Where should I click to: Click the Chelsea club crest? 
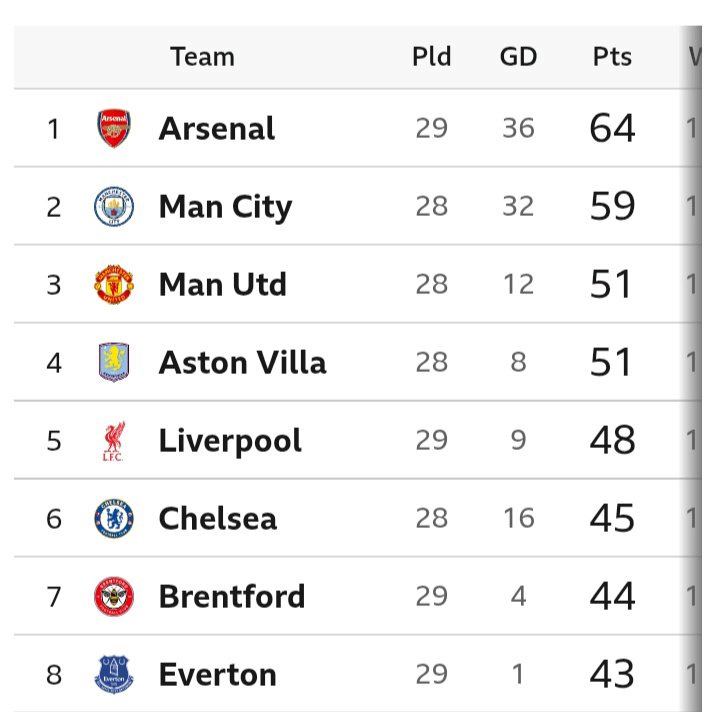pyautogui.click(x=113, y=519)
